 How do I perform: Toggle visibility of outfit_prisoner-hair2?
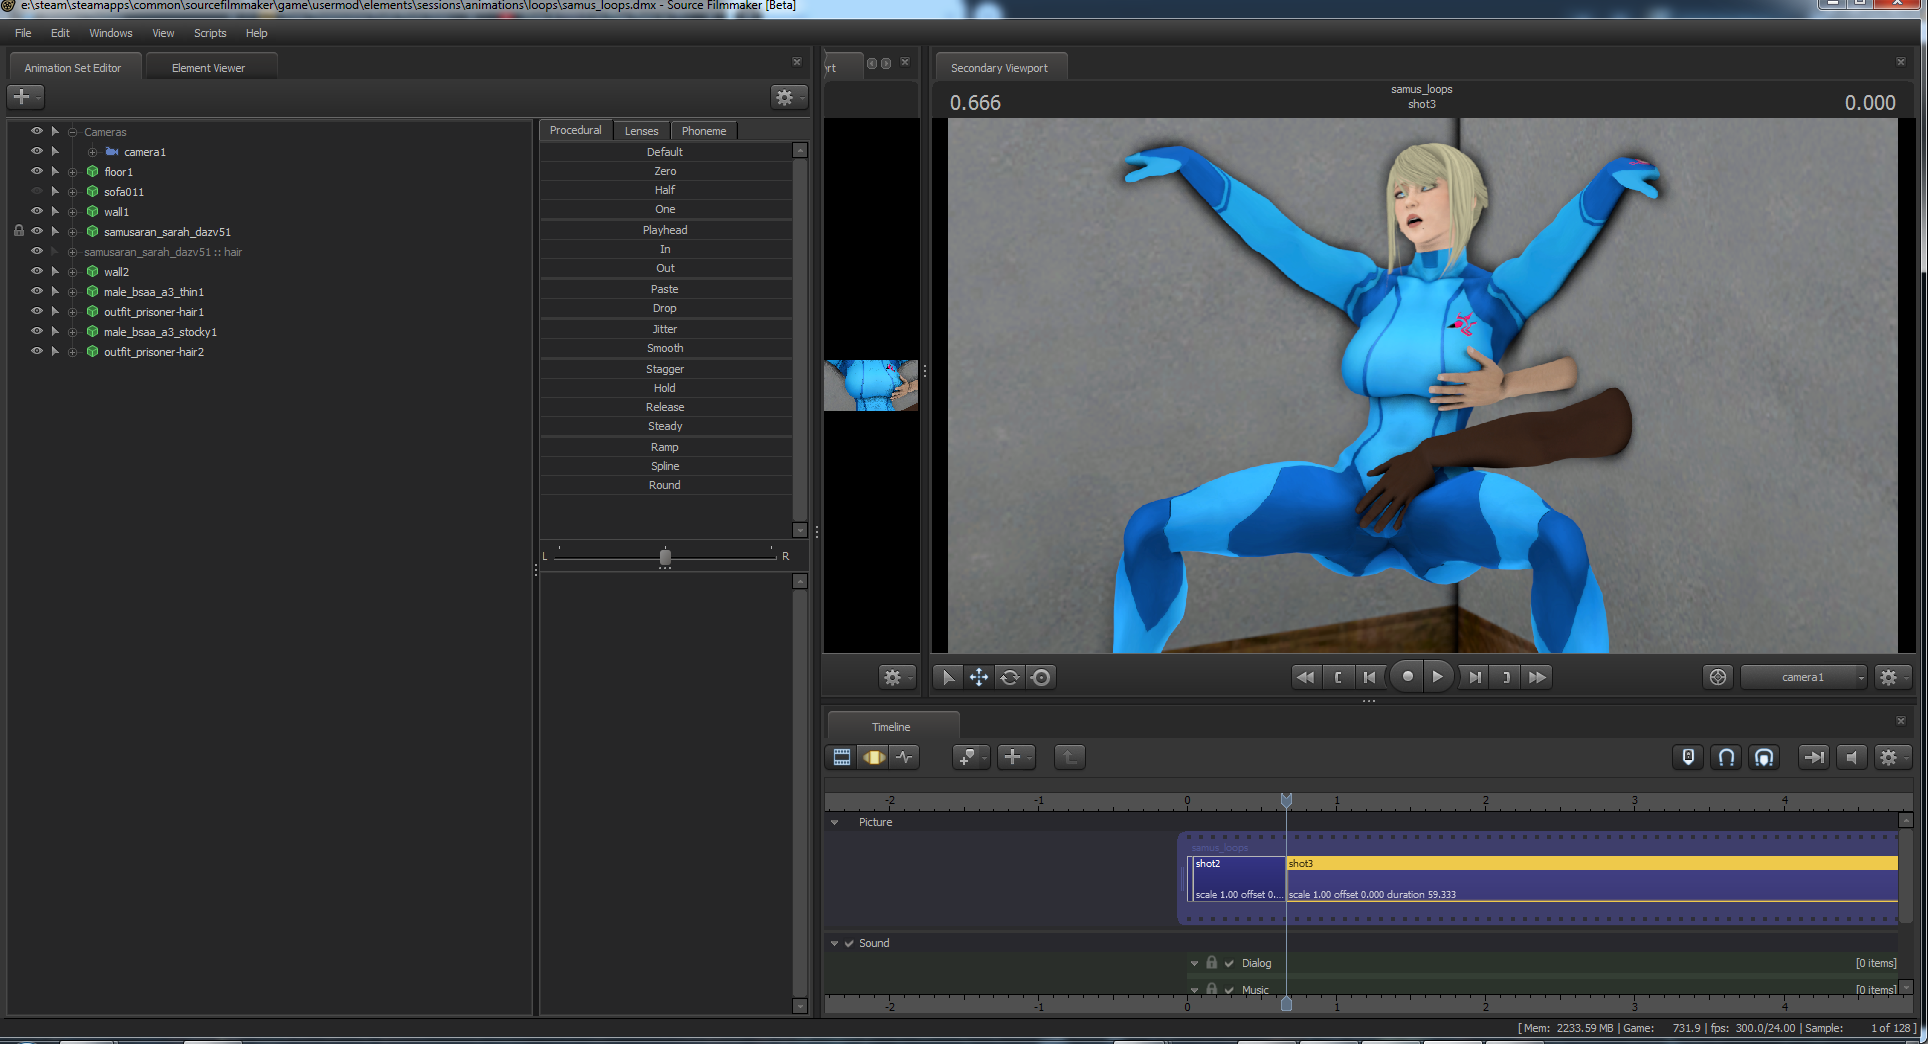pyautogui.click(x=37, y=351)
